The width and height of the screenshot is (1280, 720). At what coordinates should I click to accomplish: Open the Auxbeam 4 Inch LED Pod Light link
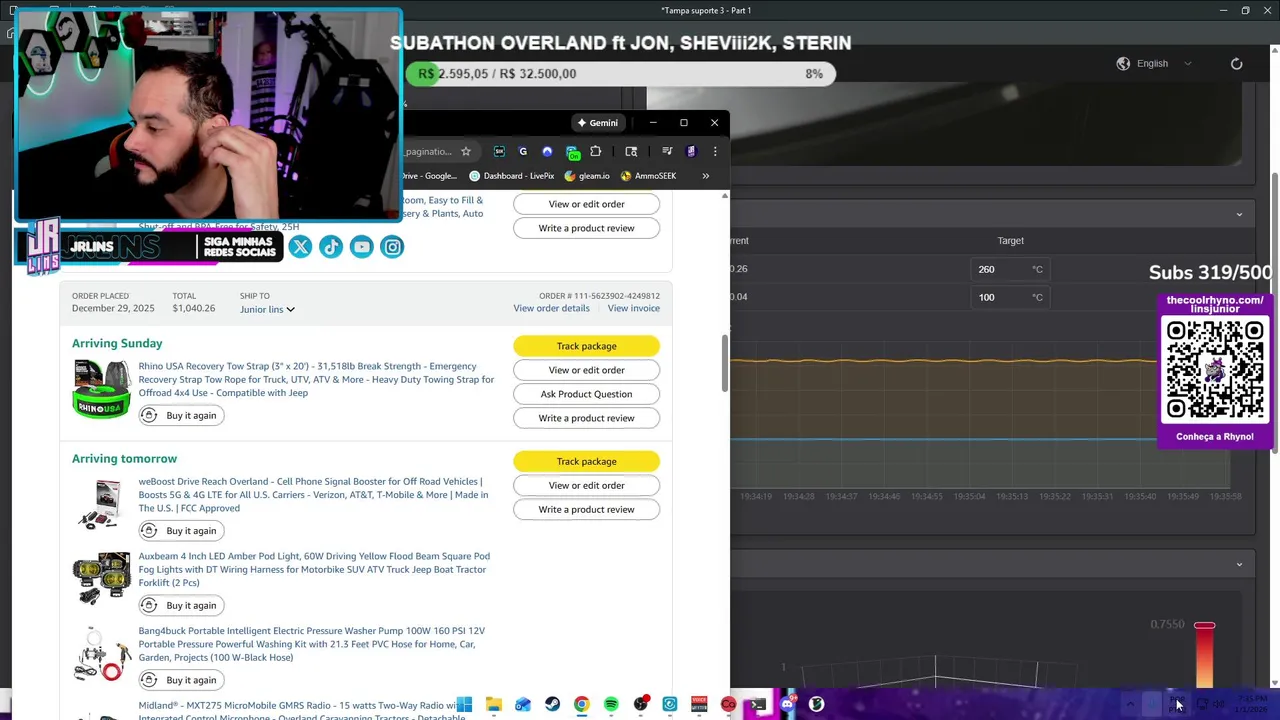314,570
